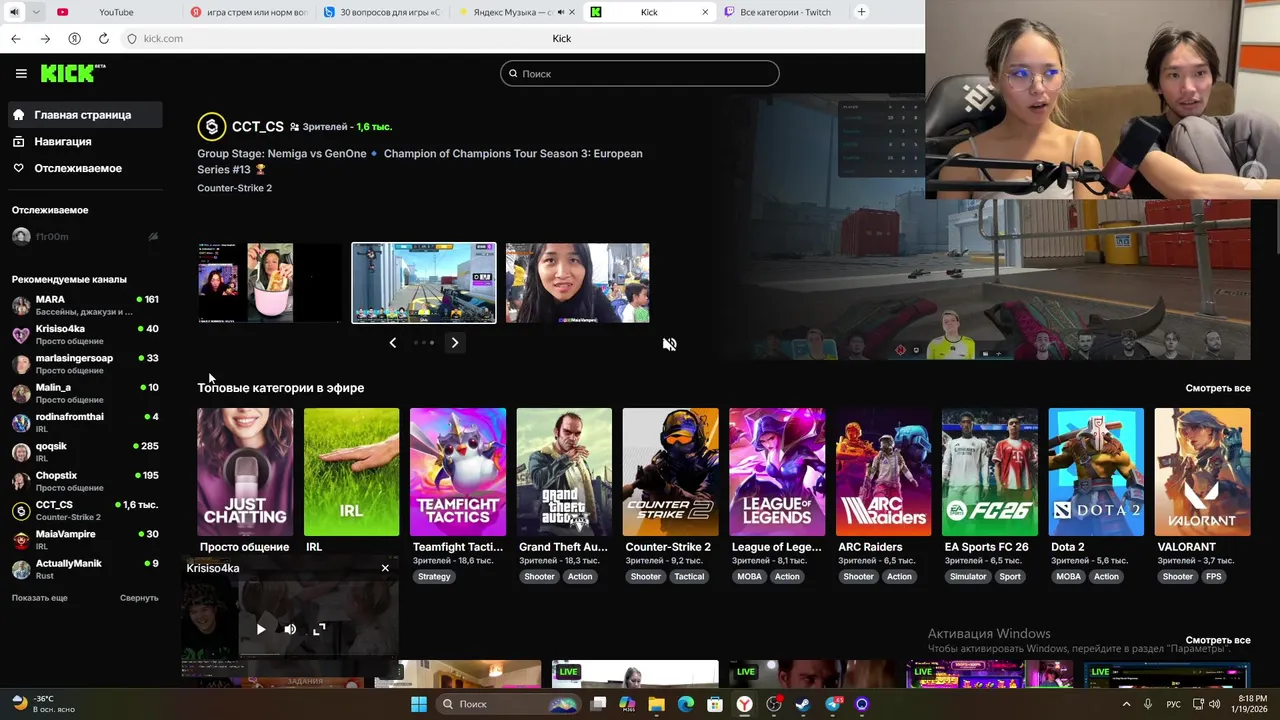
Task: Open Dota 2 category card
Action: pos(1096,472)
